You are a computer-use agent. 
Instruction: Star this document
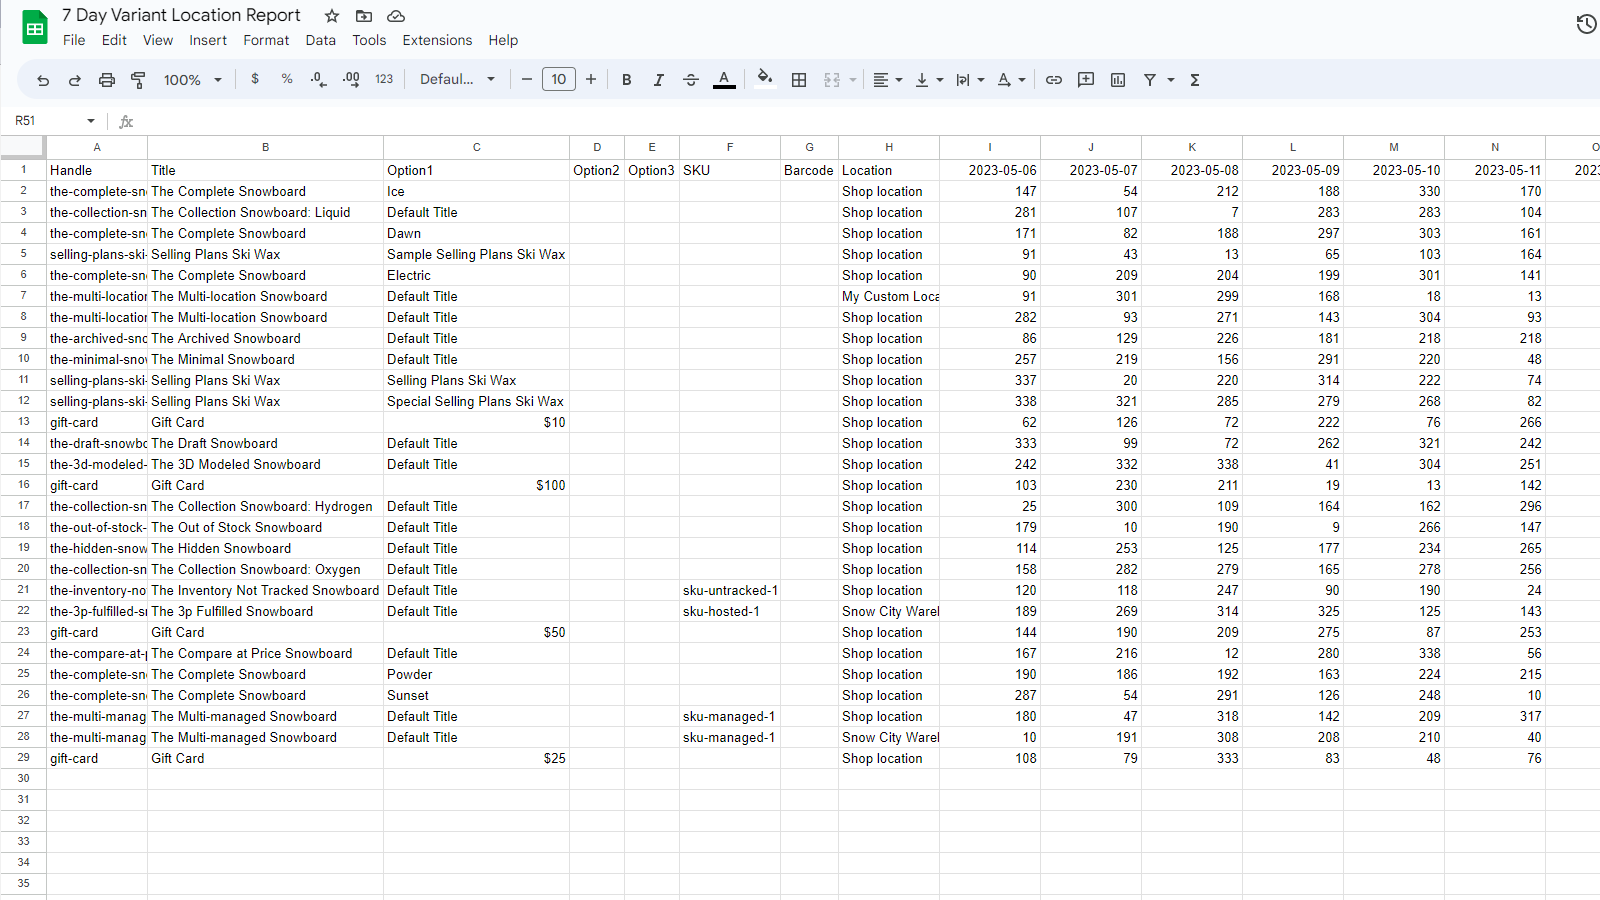[x=332, y=16]
